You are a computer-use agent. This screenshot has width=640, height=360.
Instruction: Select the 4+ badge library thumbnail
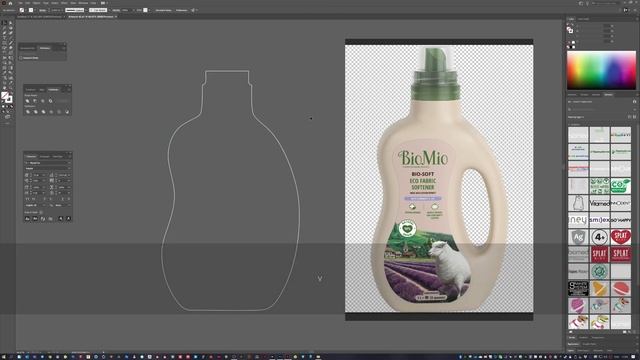coord(599,237)
